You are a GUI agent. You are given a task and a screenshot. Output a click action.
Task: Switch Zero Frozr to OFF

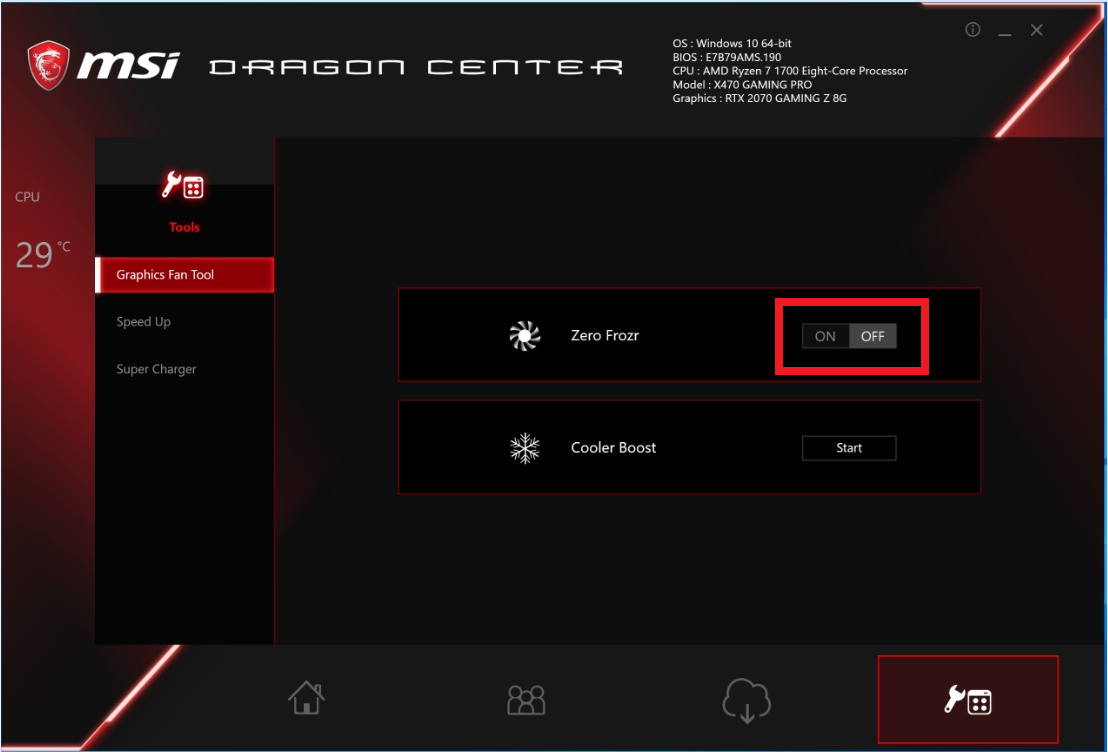(873, 336)
